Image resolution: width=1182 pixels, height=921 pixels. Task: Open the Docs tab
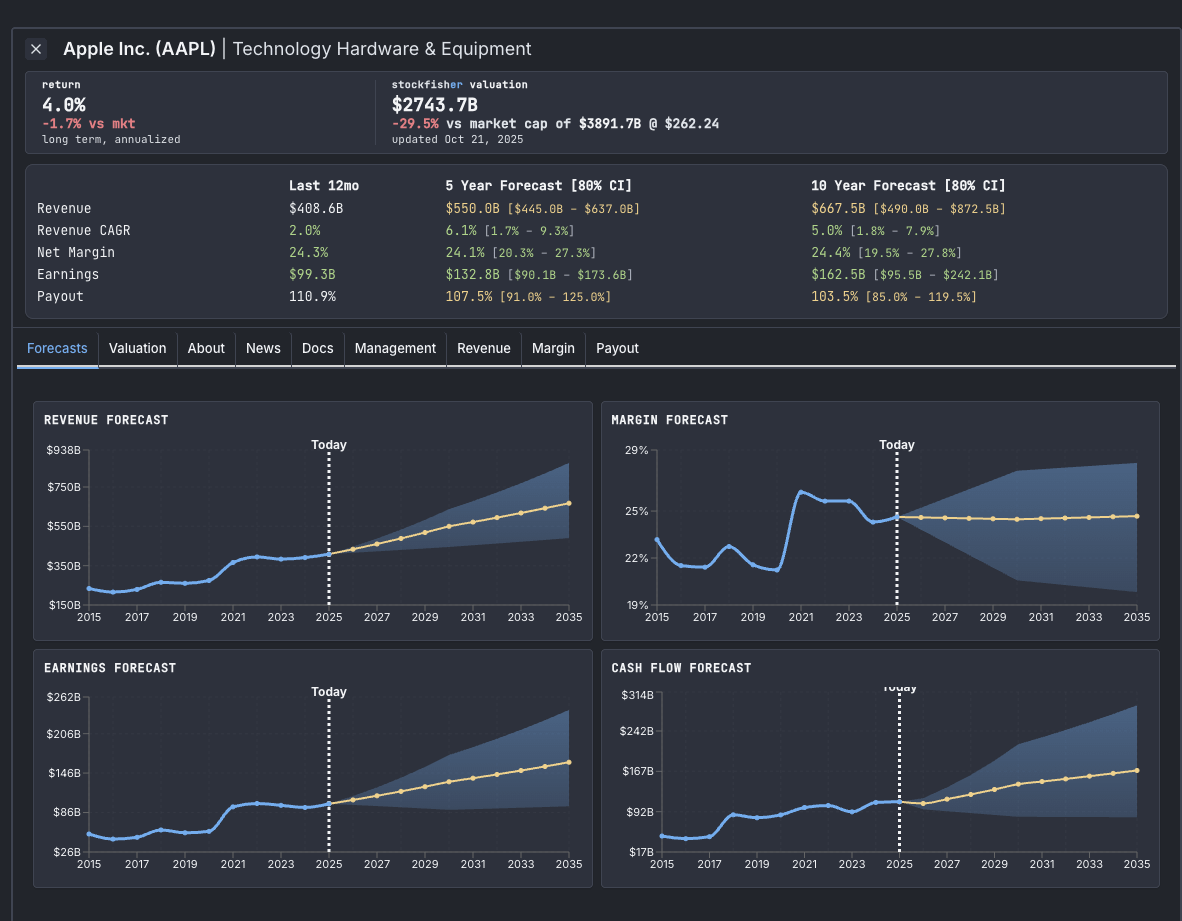317,348
